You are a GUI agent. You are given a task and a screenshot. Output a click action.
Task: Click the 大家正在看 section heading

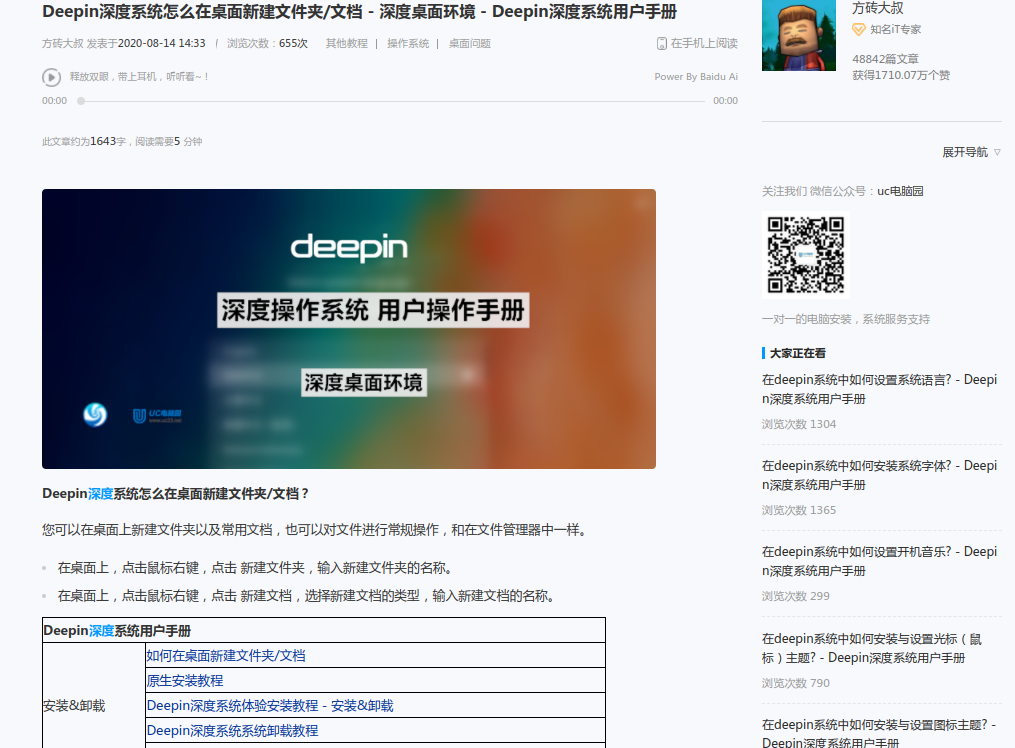(798, 353)
